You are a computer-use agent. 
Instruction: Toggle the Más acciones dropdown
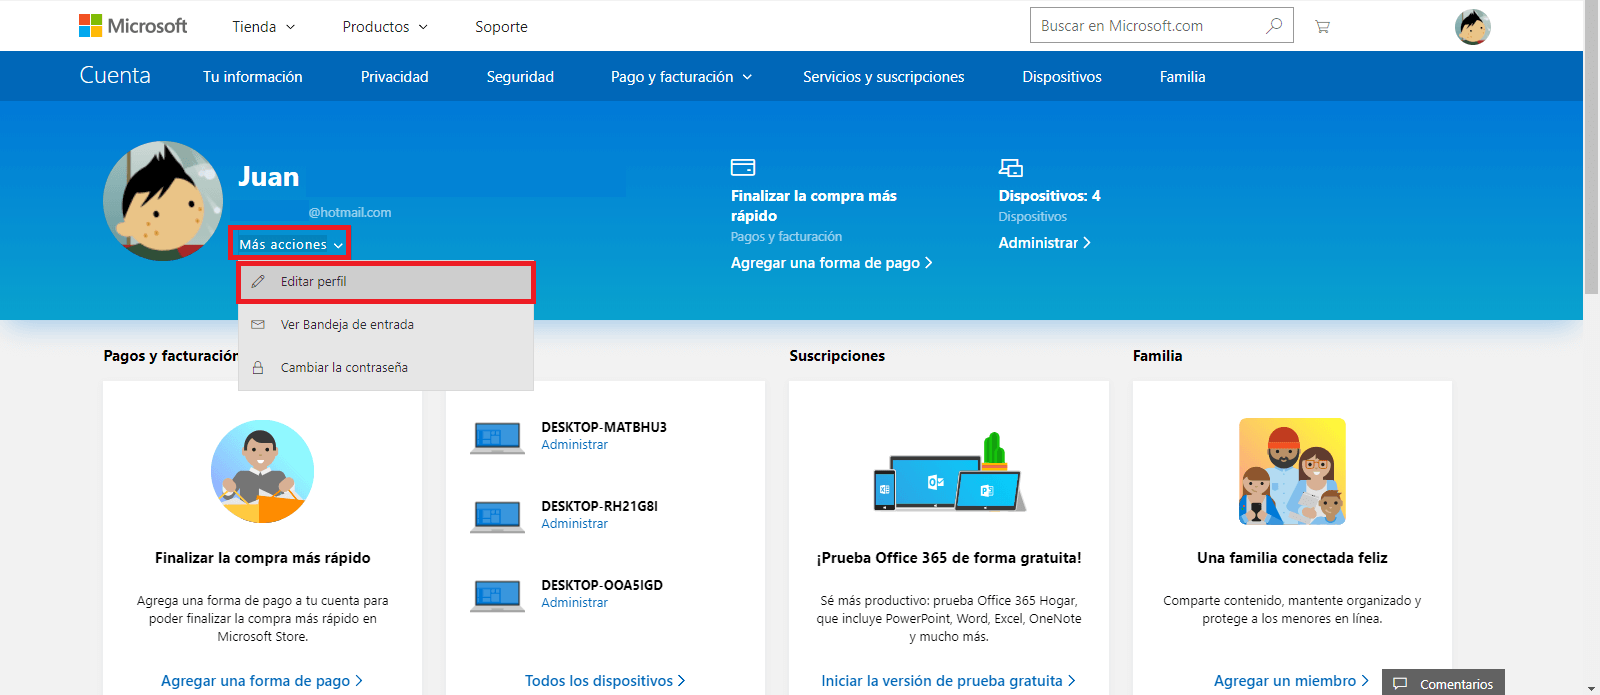click(x=290, y=244)
